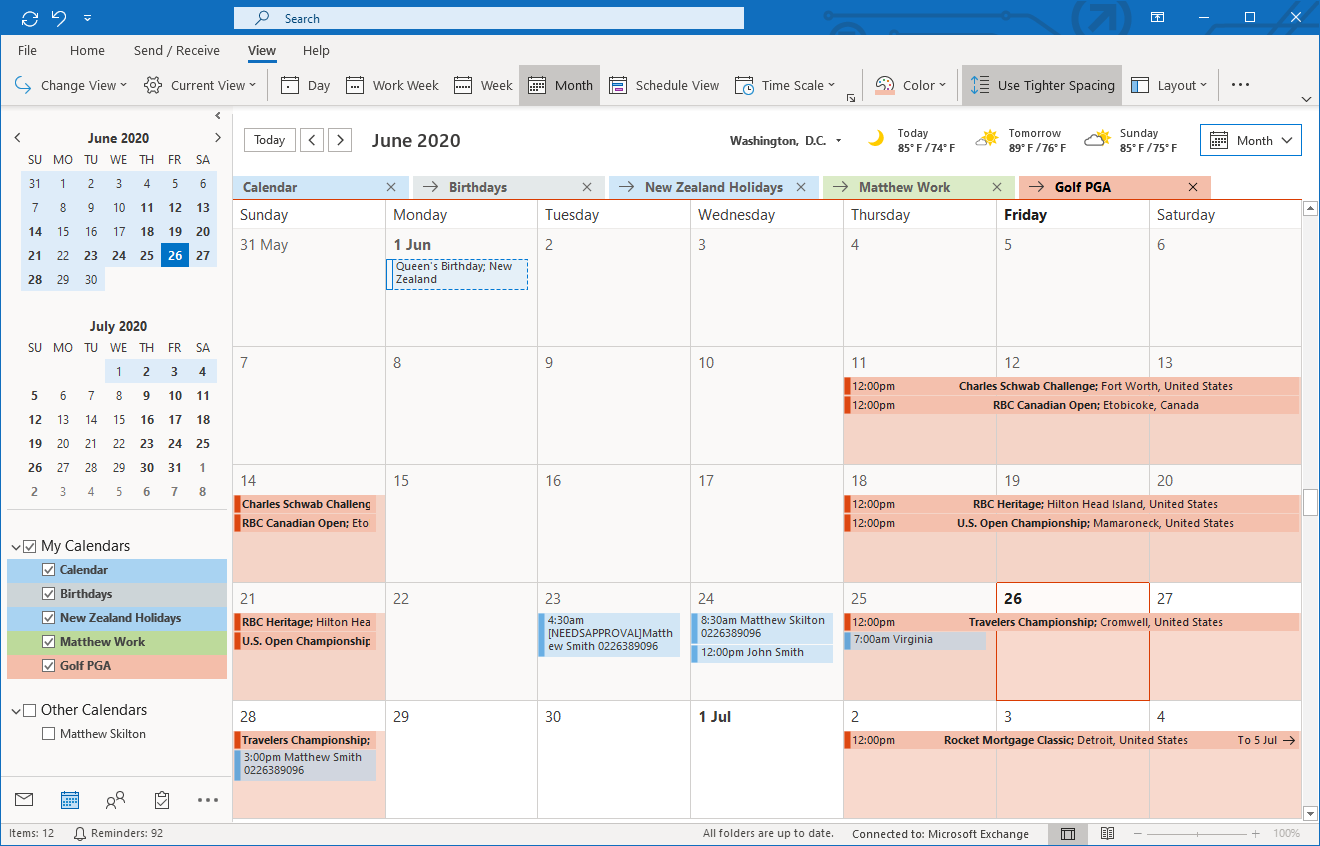Select the Month view ribbon button
The width and height of the screenshot is (1320, 846).
click(560, 85)
